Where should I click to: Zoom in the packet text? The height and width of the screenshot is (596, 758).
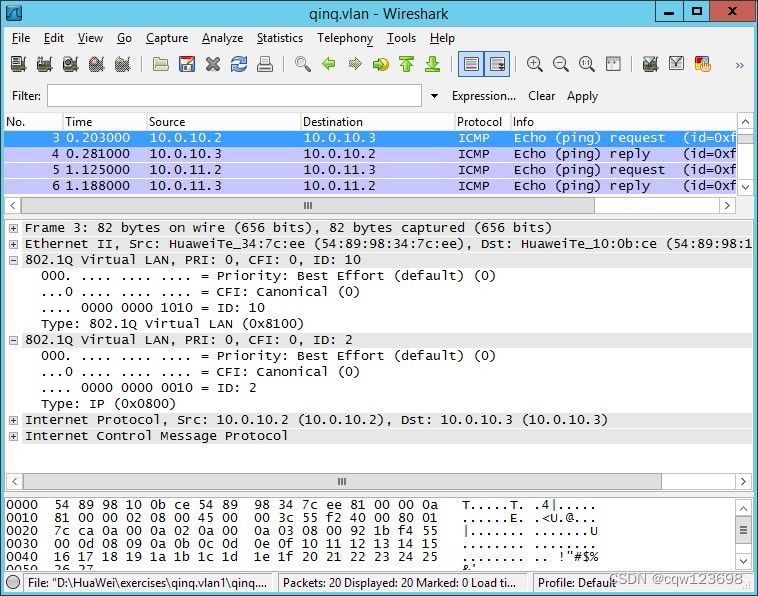pos(535,64)
